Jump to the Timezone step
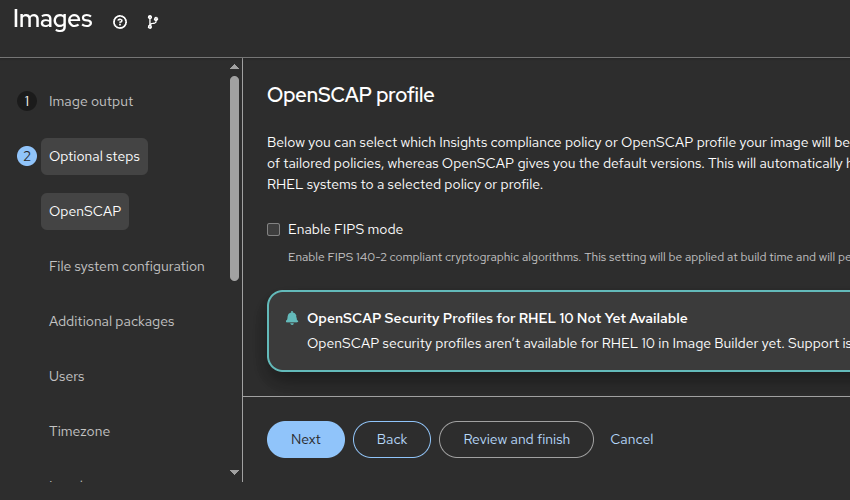 [x=79, y=431]
